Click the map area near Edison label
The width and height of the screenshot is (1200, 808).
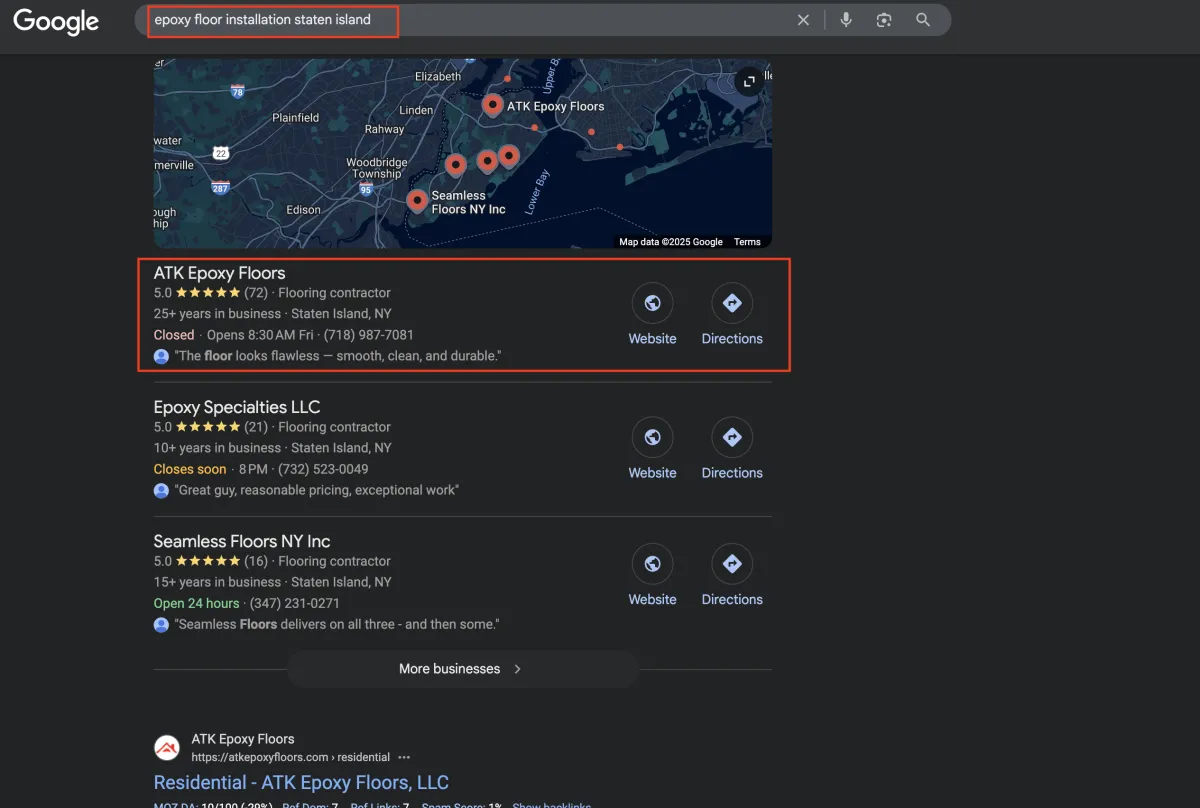coord(303,210)
